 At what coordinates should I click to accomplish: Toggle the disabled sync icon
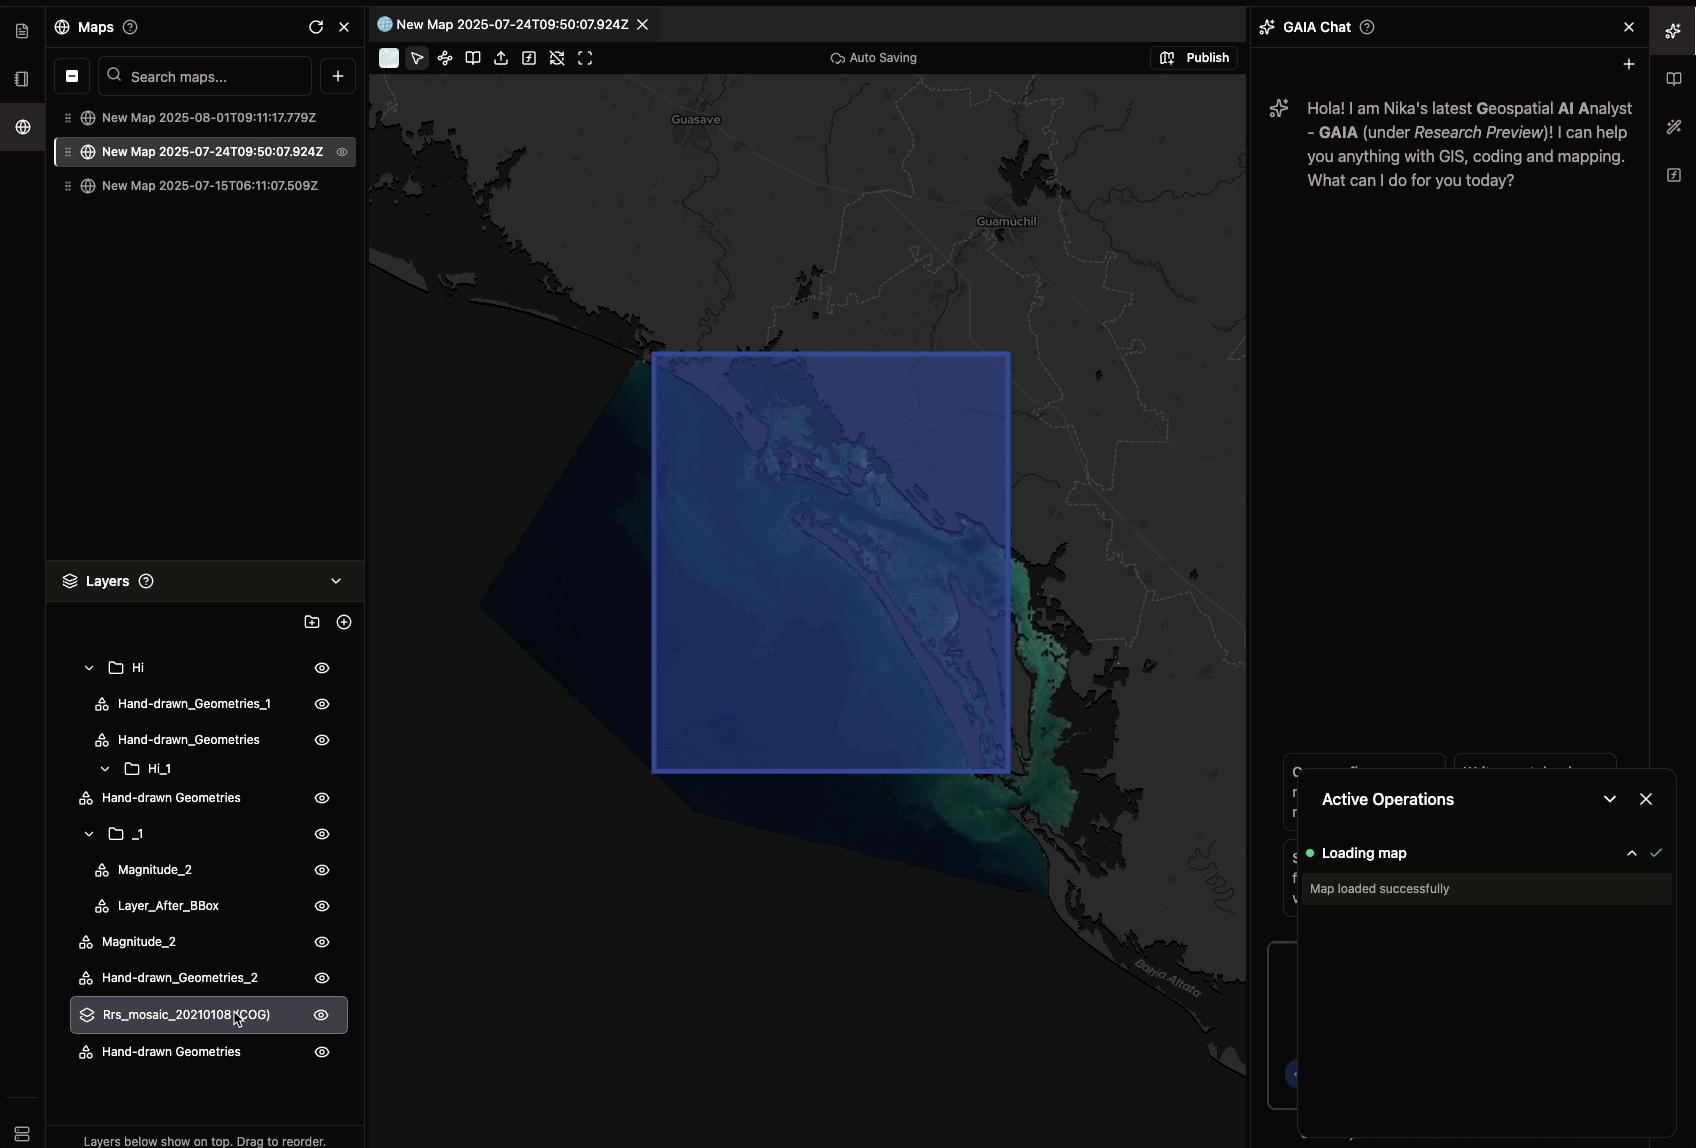(x=557, y=58)
